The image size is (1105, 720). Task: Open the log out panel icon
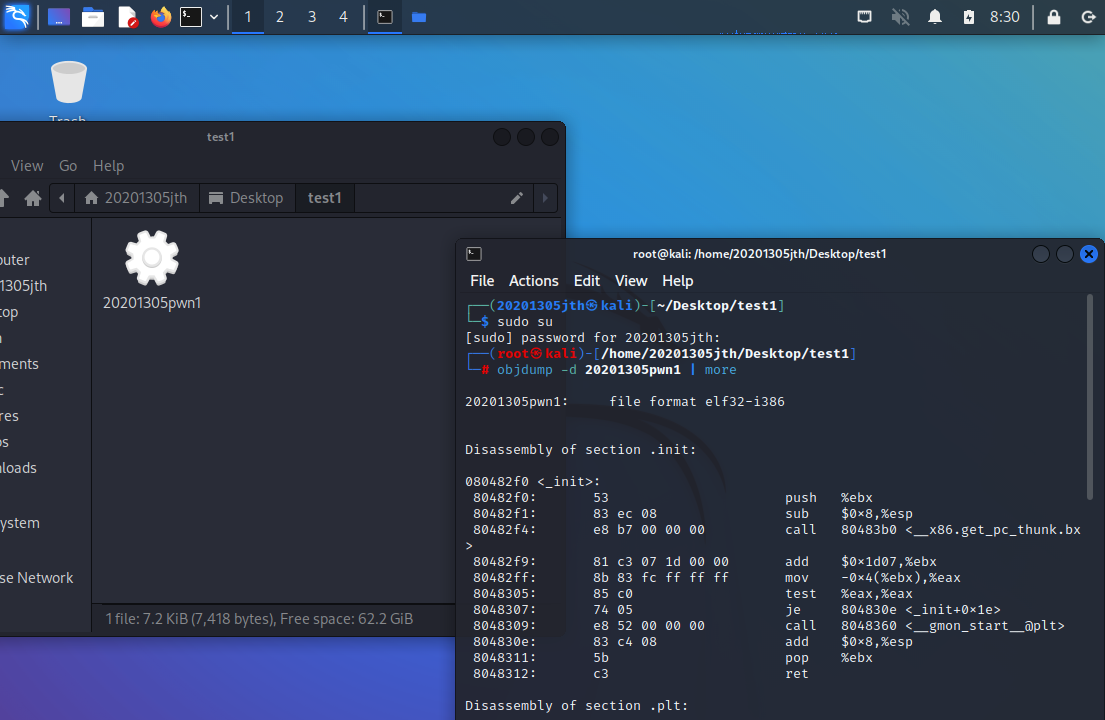pyautogui.click(x=1088, y=17)
